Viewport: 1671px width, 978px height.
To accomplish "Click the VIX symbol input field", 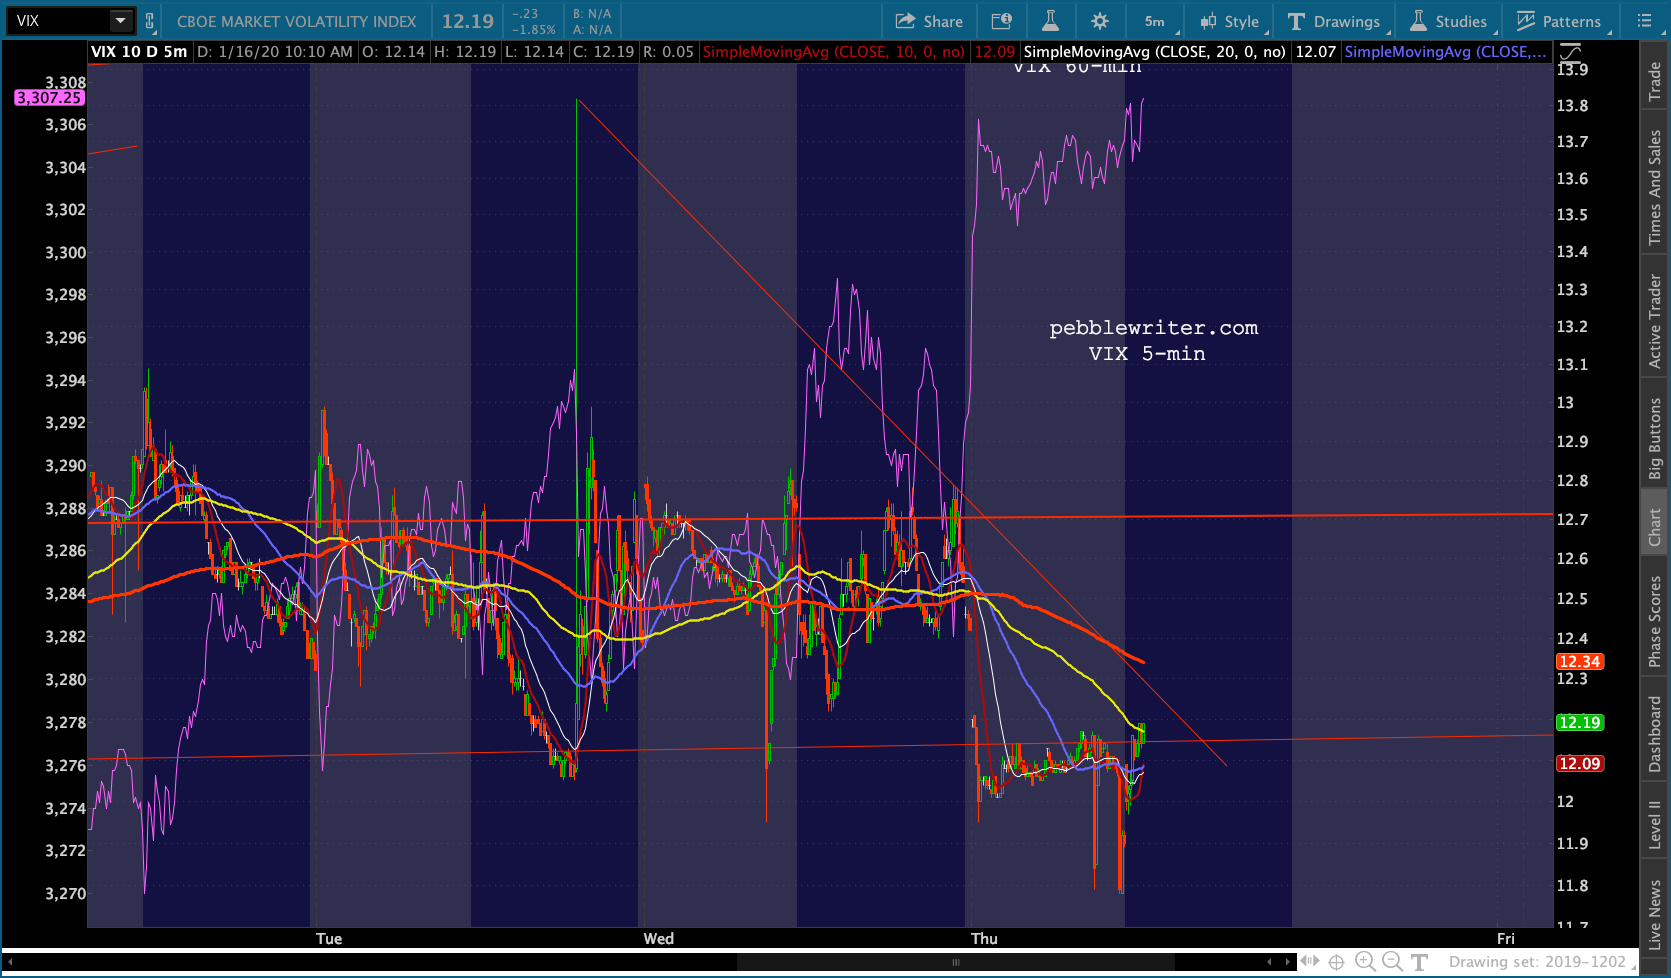I will click(60, 21).
